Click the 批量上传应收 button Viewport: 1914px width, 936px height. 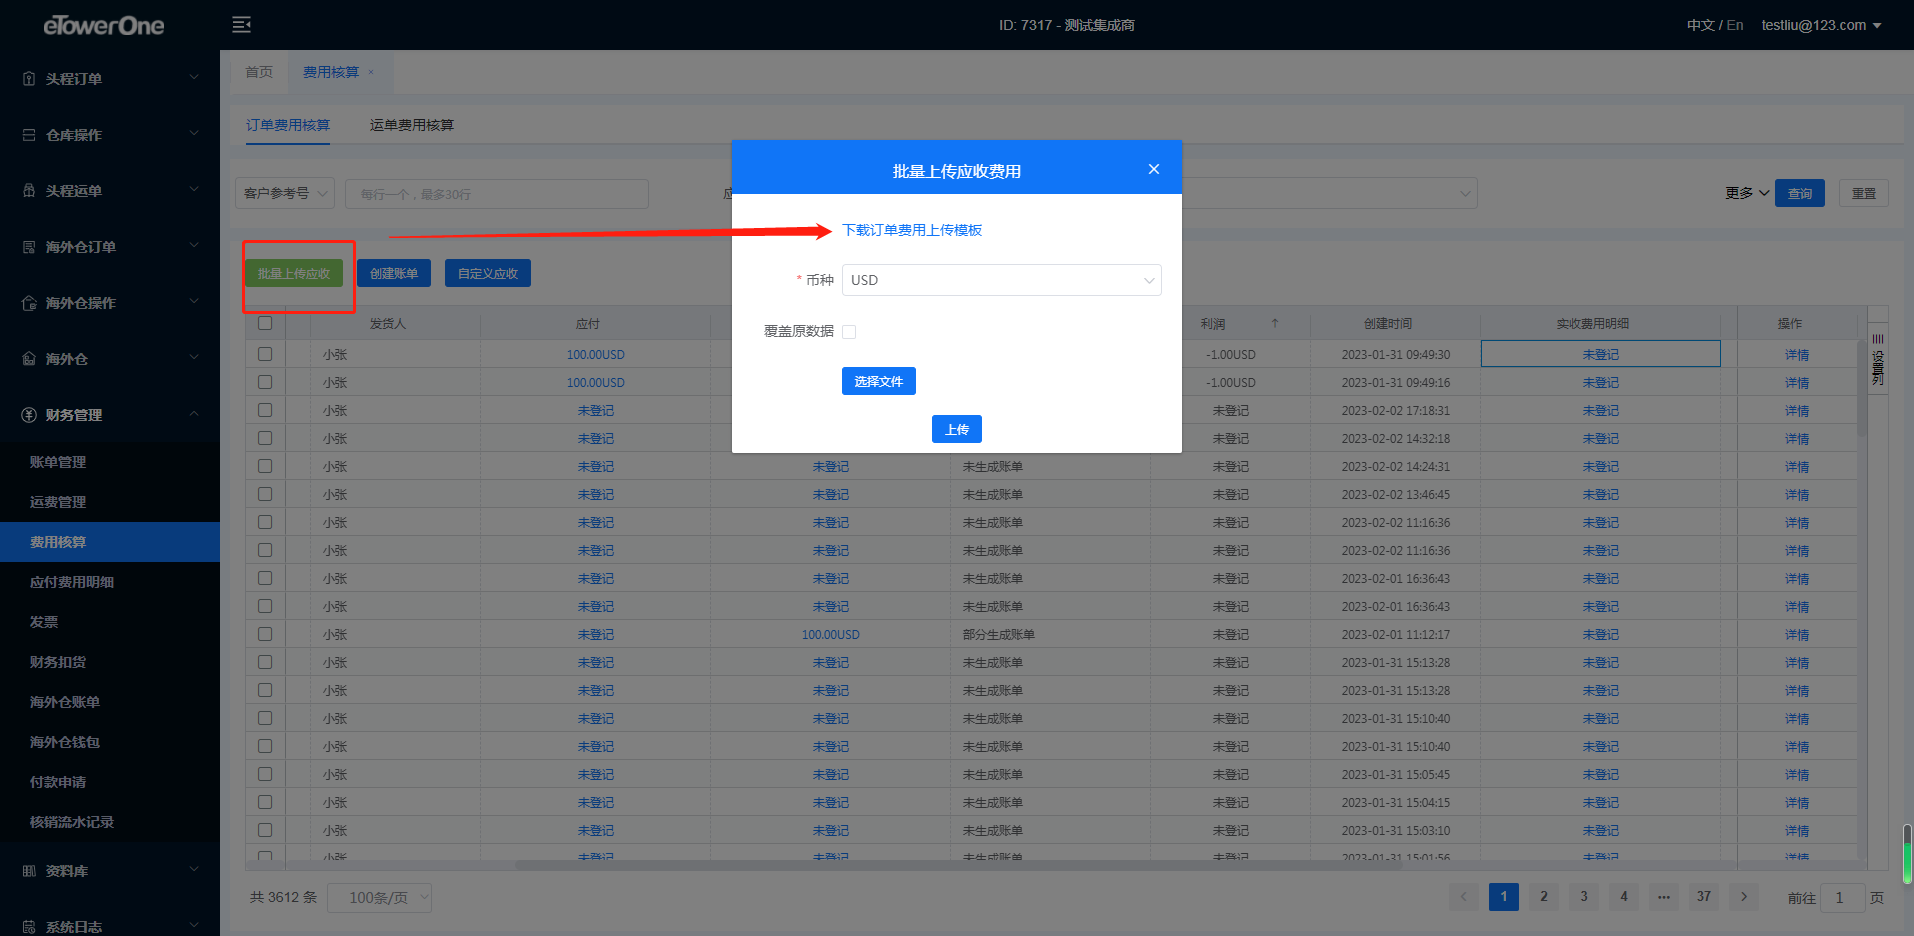pos(294,273)
